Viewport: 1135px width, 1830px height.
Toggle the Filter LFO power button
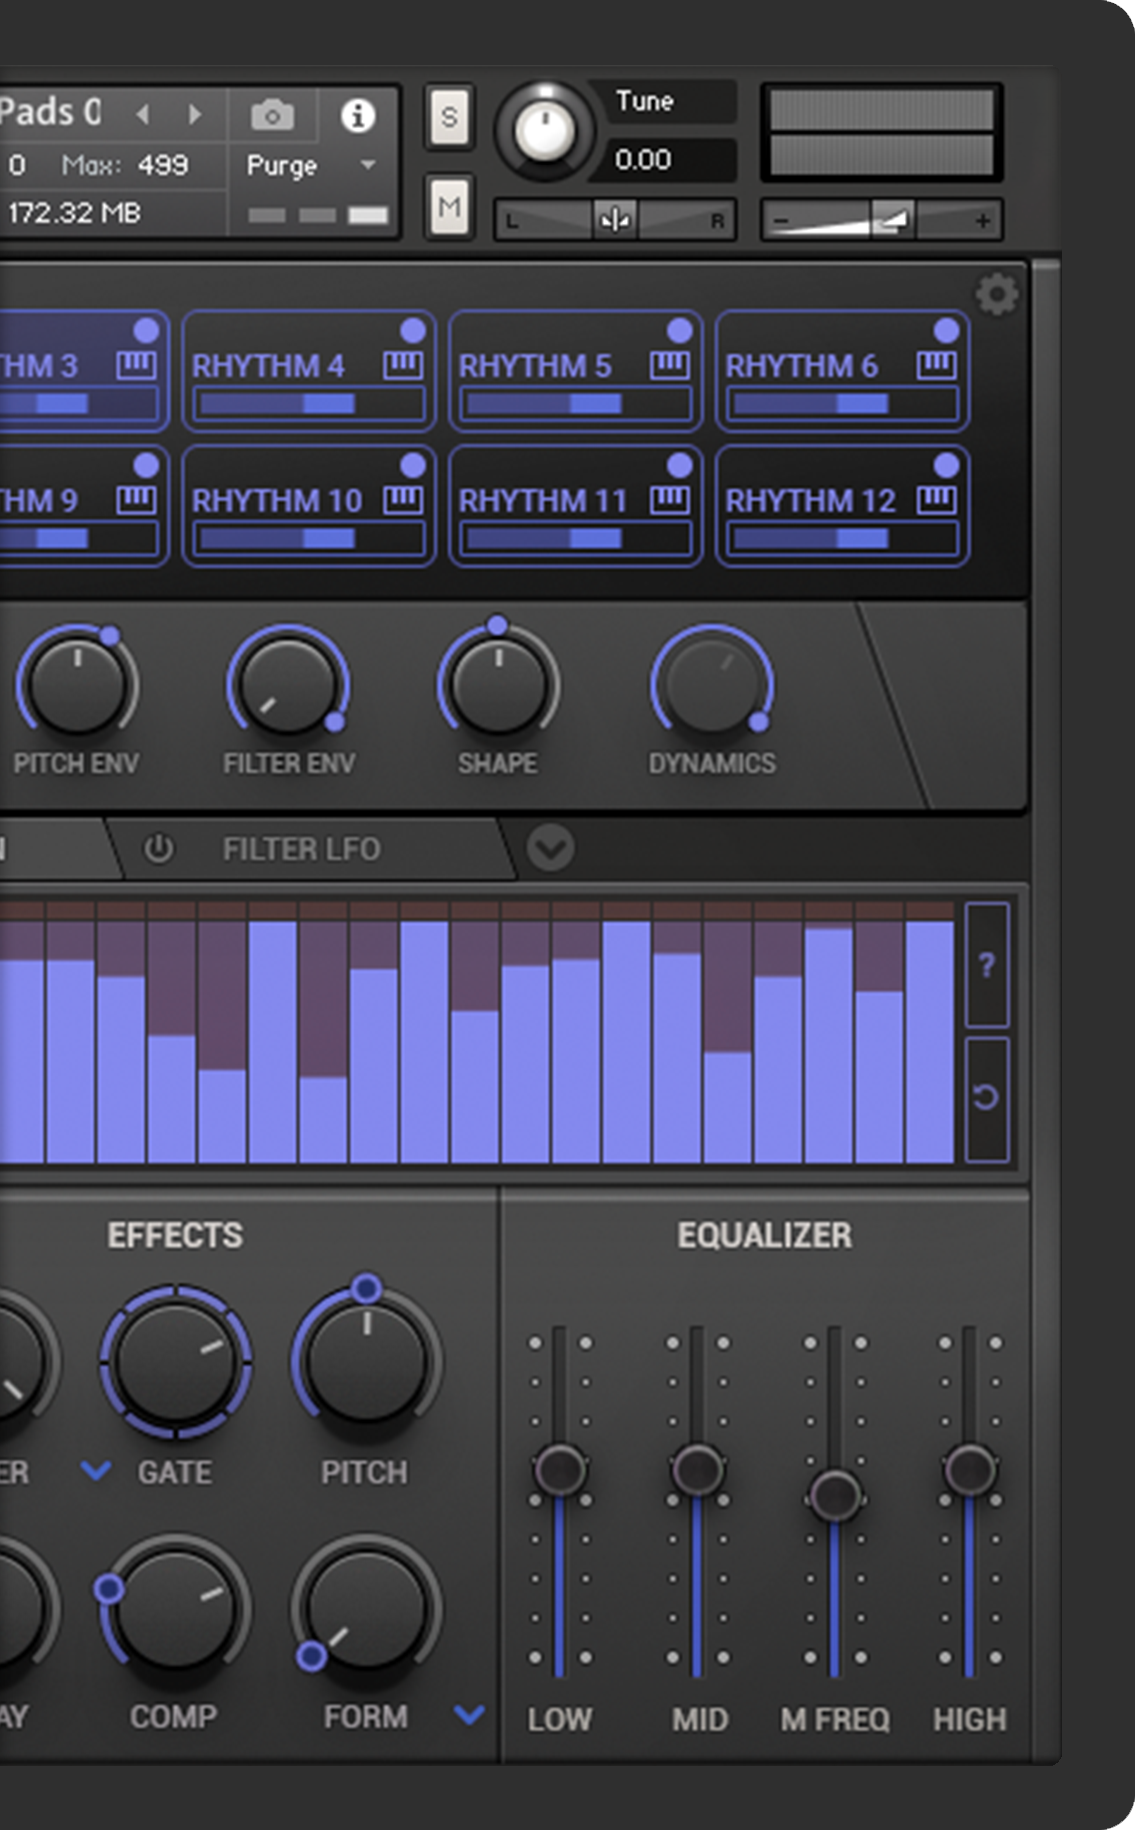pos(158,849)
